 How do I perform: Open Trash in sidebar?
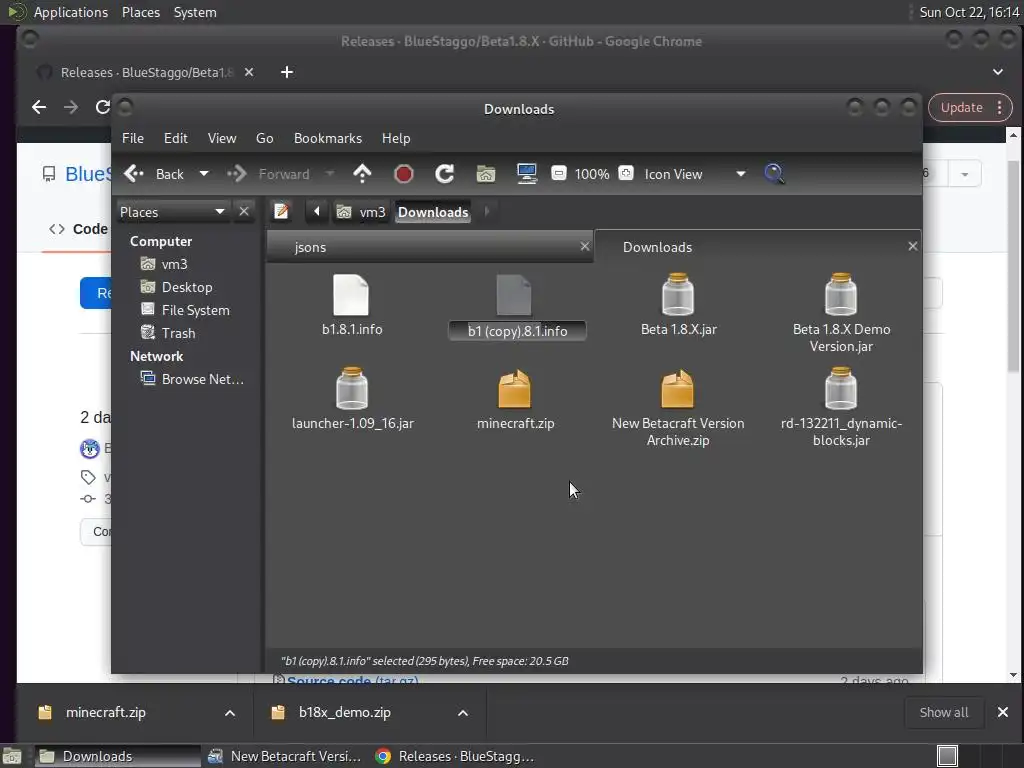tap(178, 333)
